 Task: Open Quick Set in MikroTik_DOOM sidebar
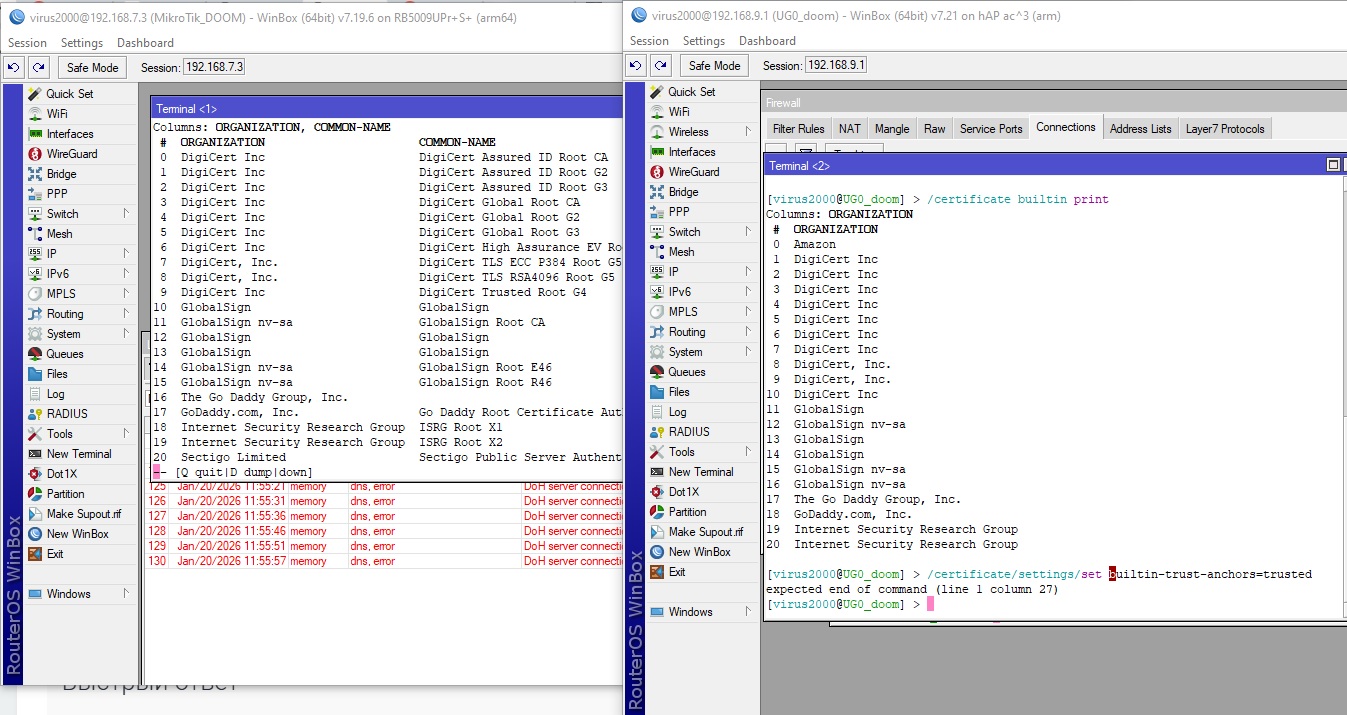(70, 93)
